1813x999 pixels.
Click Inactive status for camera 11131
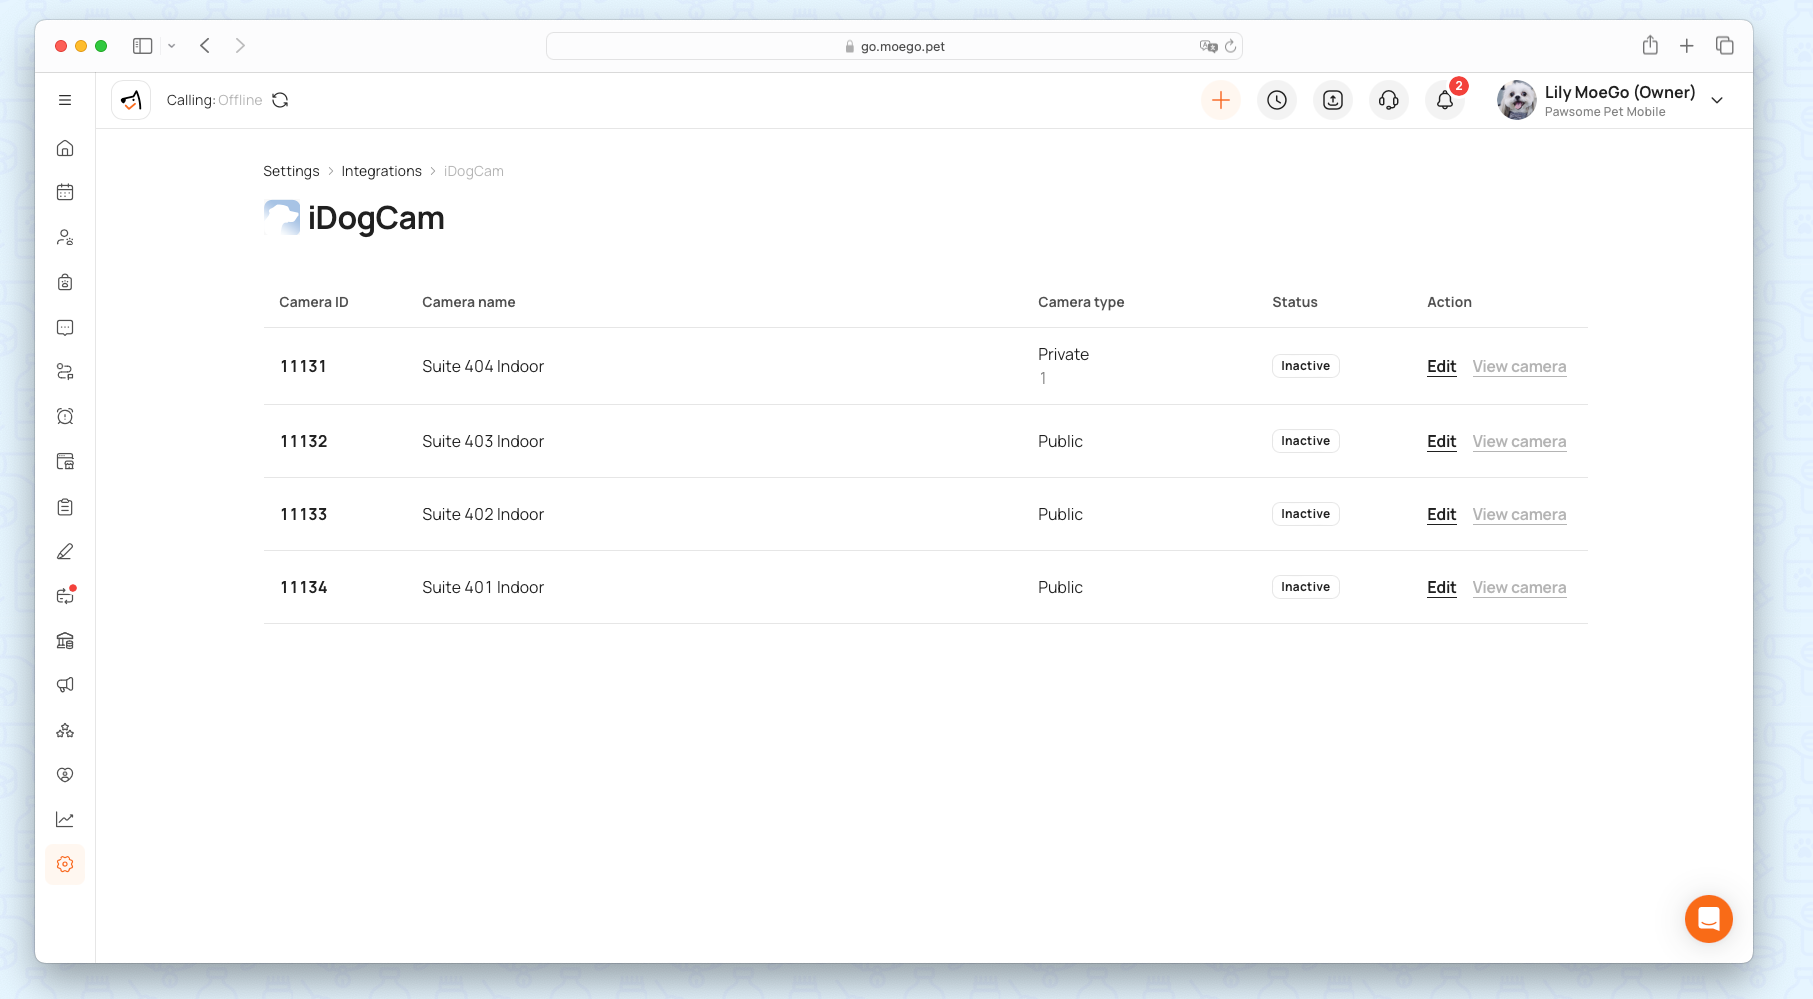pyautogui.click(x=1306, y=366)
